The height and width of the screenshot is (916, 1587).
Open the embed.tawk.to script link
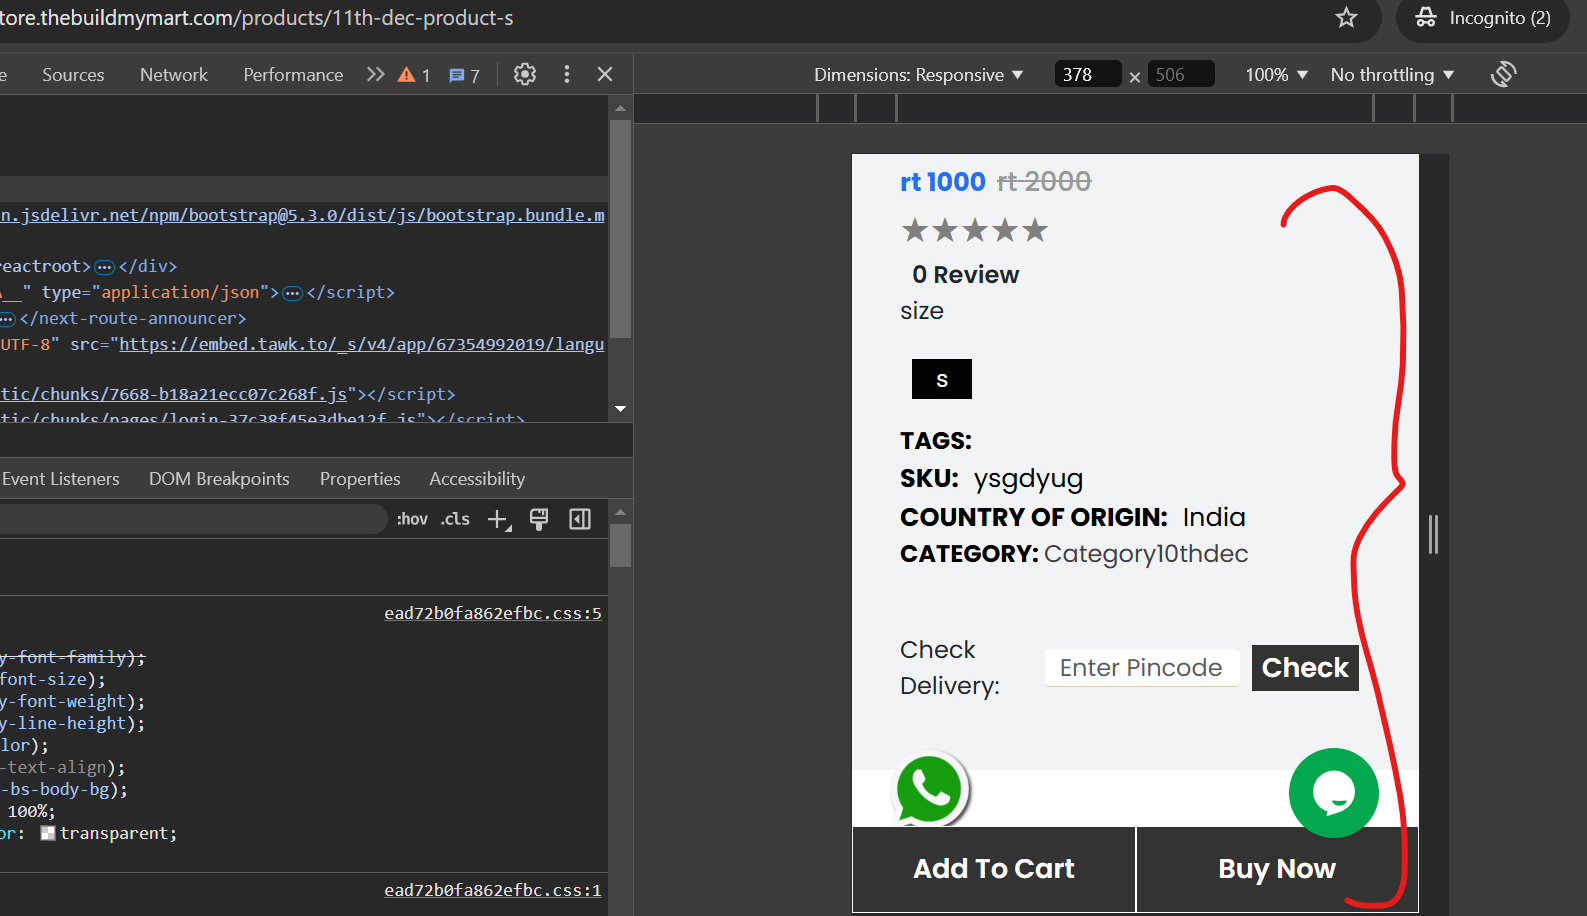pos(362,344)
